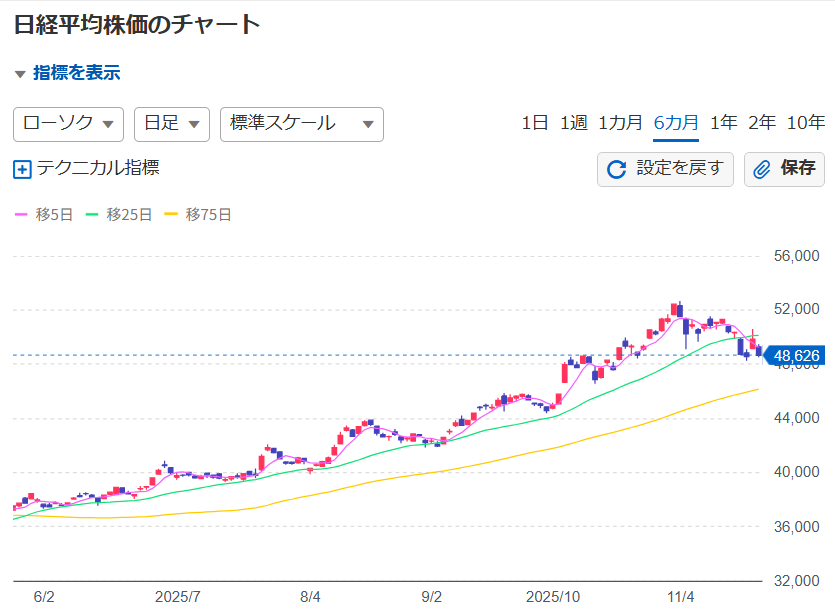Screen dimensions: 835x610
Task: Toggle the 移75日 moving average legend
Action: [197, 214]
